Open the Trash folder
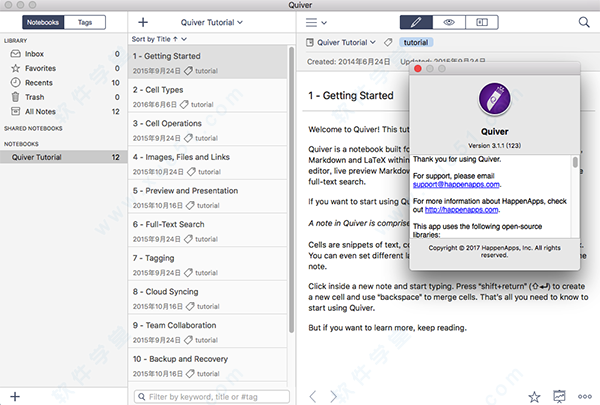 64,97
